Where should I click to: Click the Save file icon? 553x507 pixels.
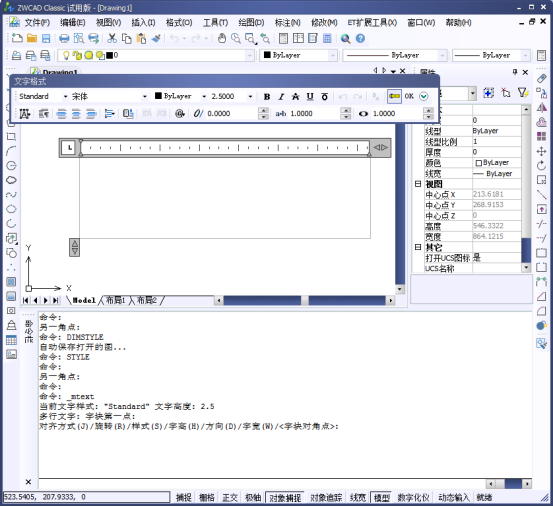46,38
